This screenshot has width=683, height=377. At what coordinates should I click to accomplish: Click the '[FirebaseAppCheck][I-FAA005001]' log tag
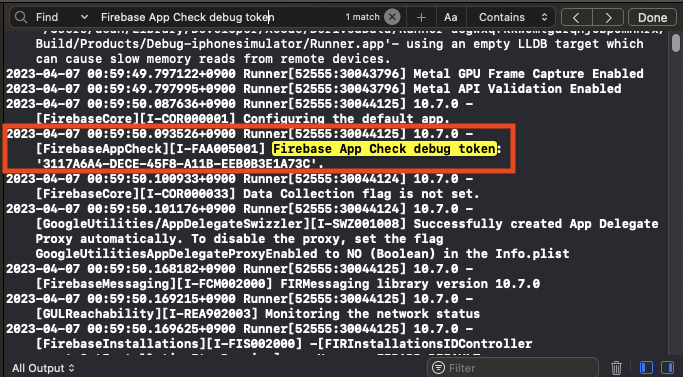(x=151, y=149)
